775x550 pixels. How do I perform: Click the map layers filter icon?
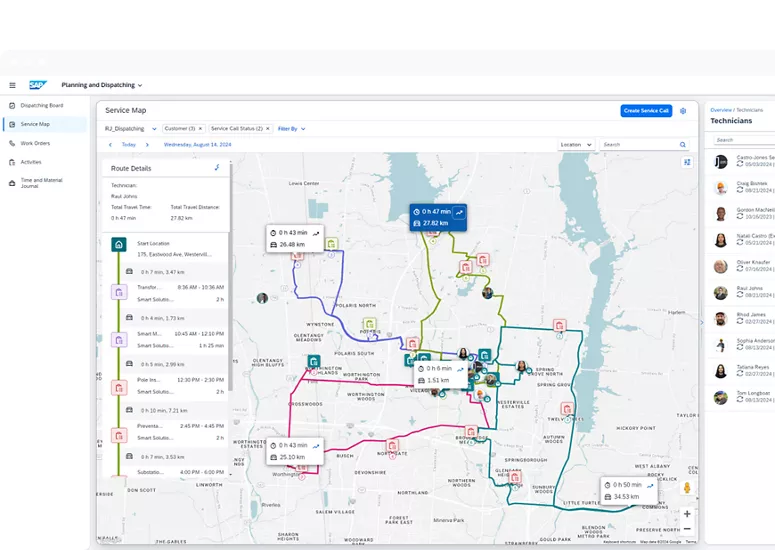click(687, 162)
